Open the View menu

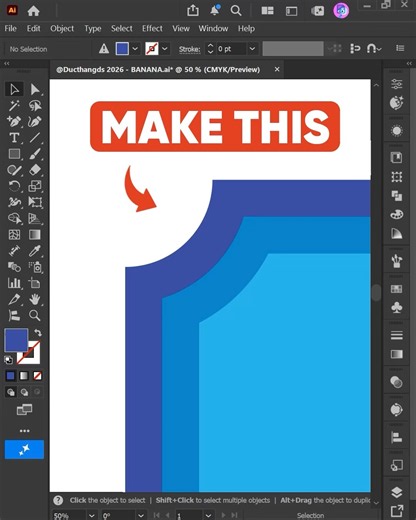181,29
